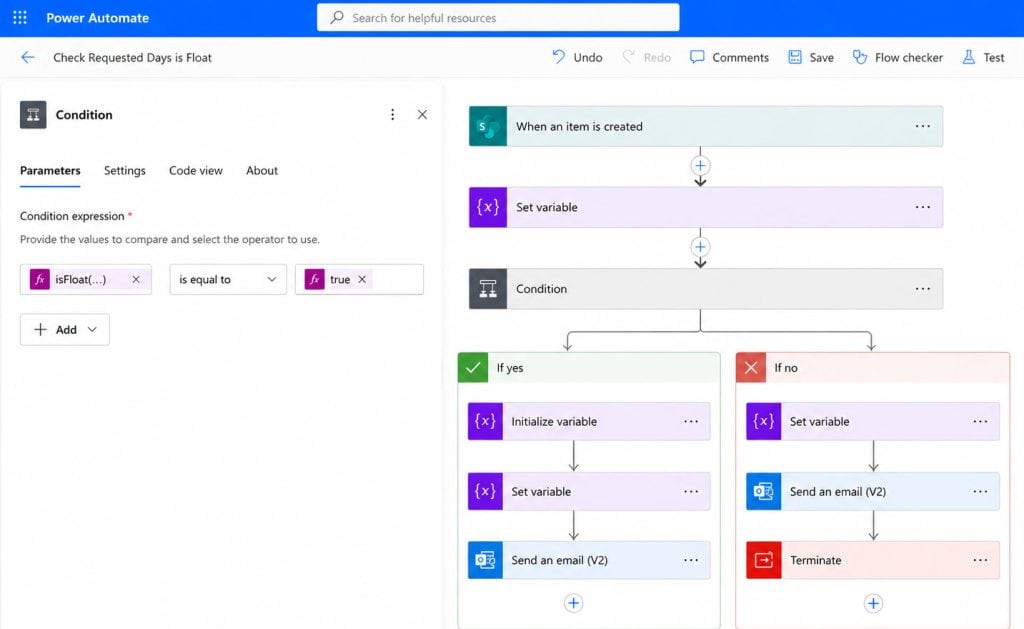Go back with the left arrow icon
Screen dimensions: 1024x629
click(x=27, y=57)
